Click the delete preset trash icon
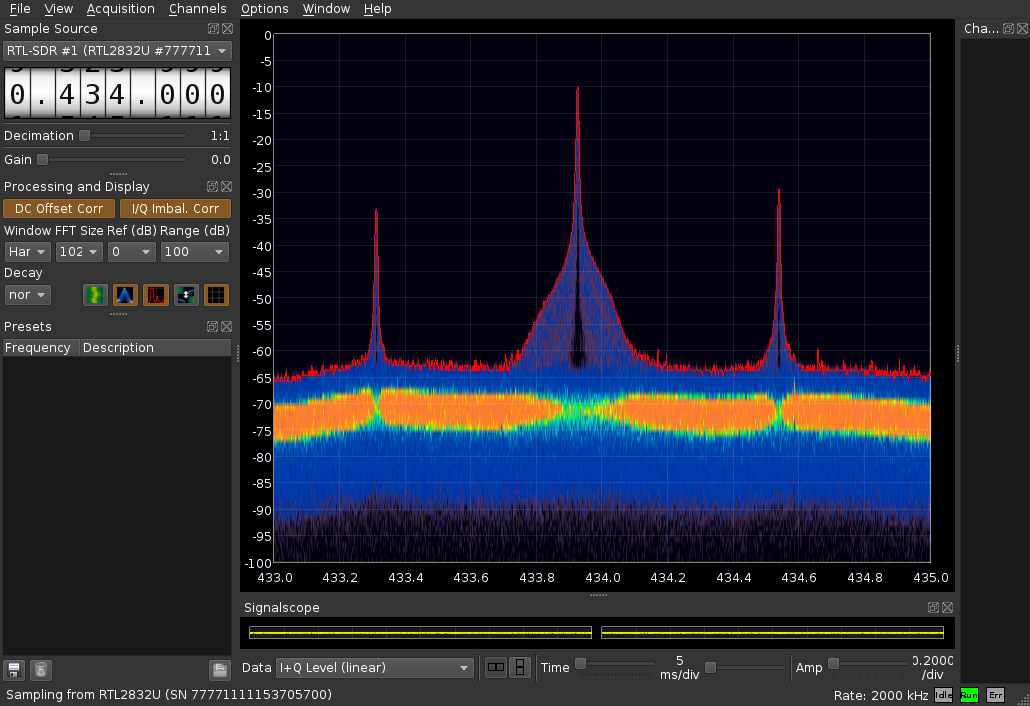Screen dimensions: 1030x706 click(x=40, y=670)
